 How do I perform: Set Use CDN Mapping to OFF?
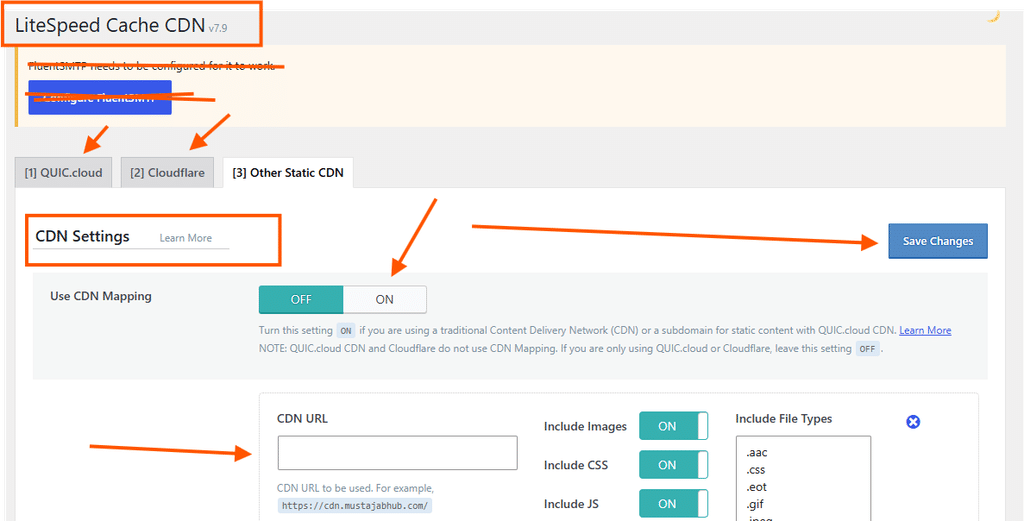(301, 299)
